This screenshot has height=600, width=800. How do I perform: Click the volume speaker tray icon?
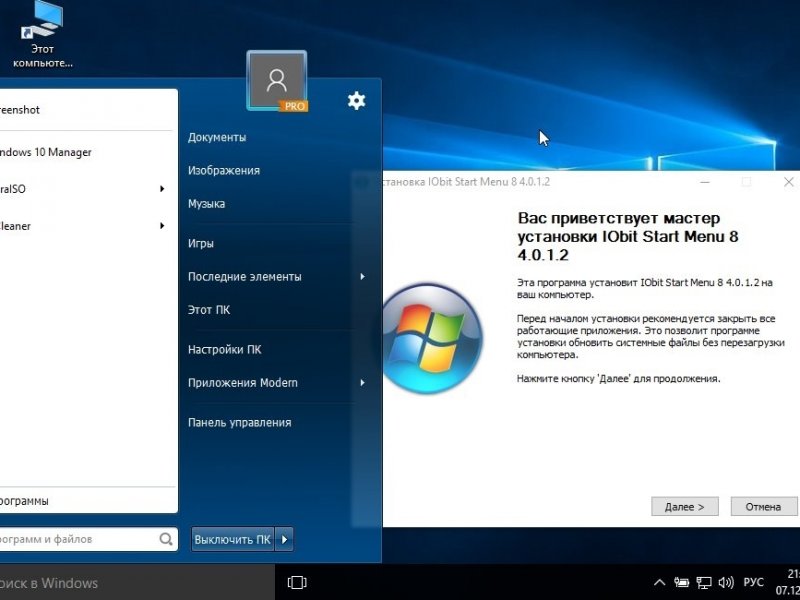(726, 583)
